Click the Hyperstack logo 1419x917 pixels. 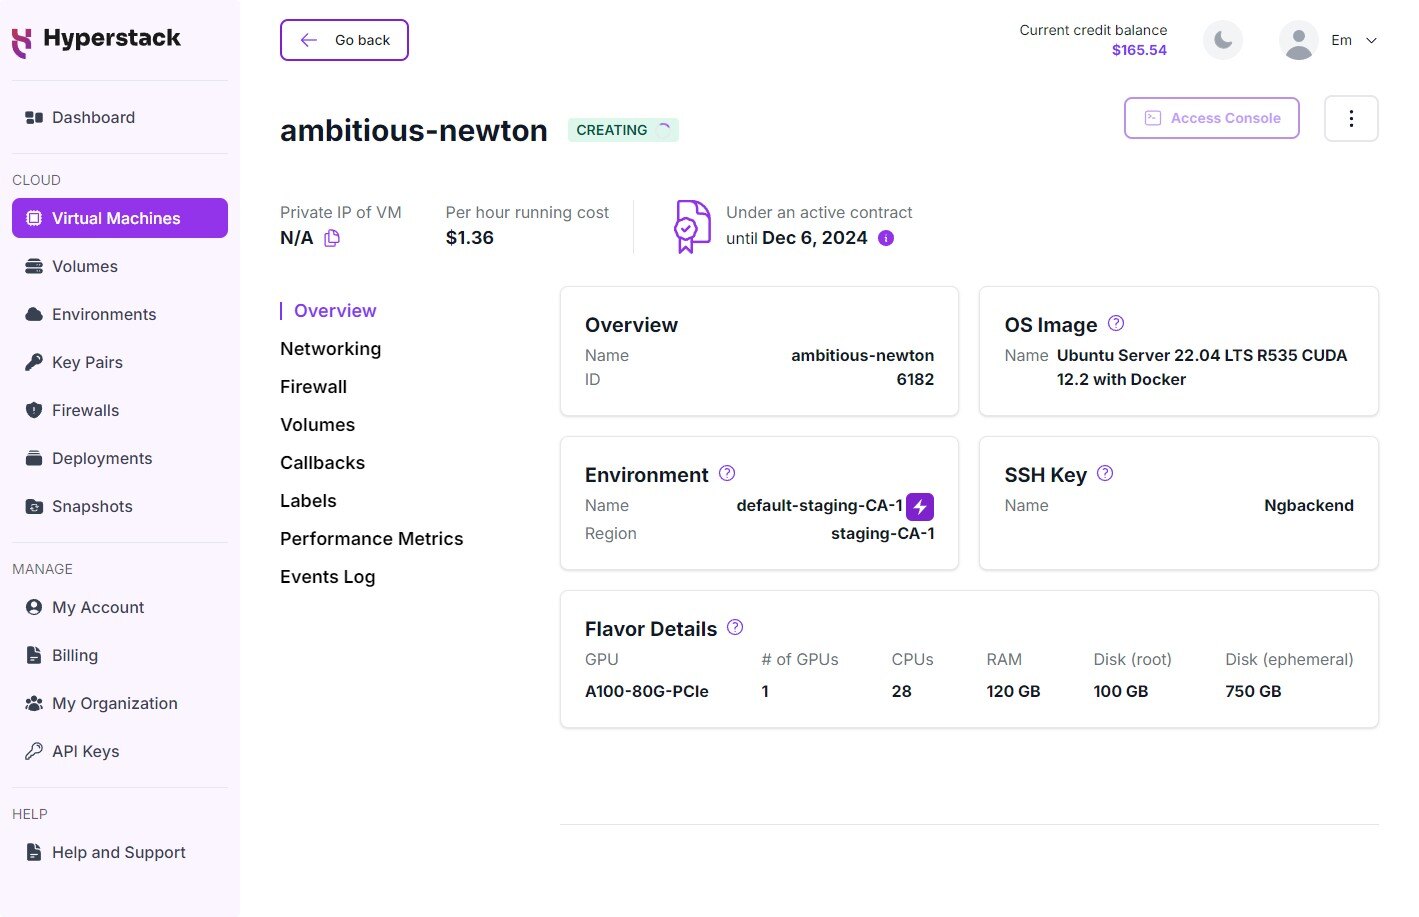96,40
